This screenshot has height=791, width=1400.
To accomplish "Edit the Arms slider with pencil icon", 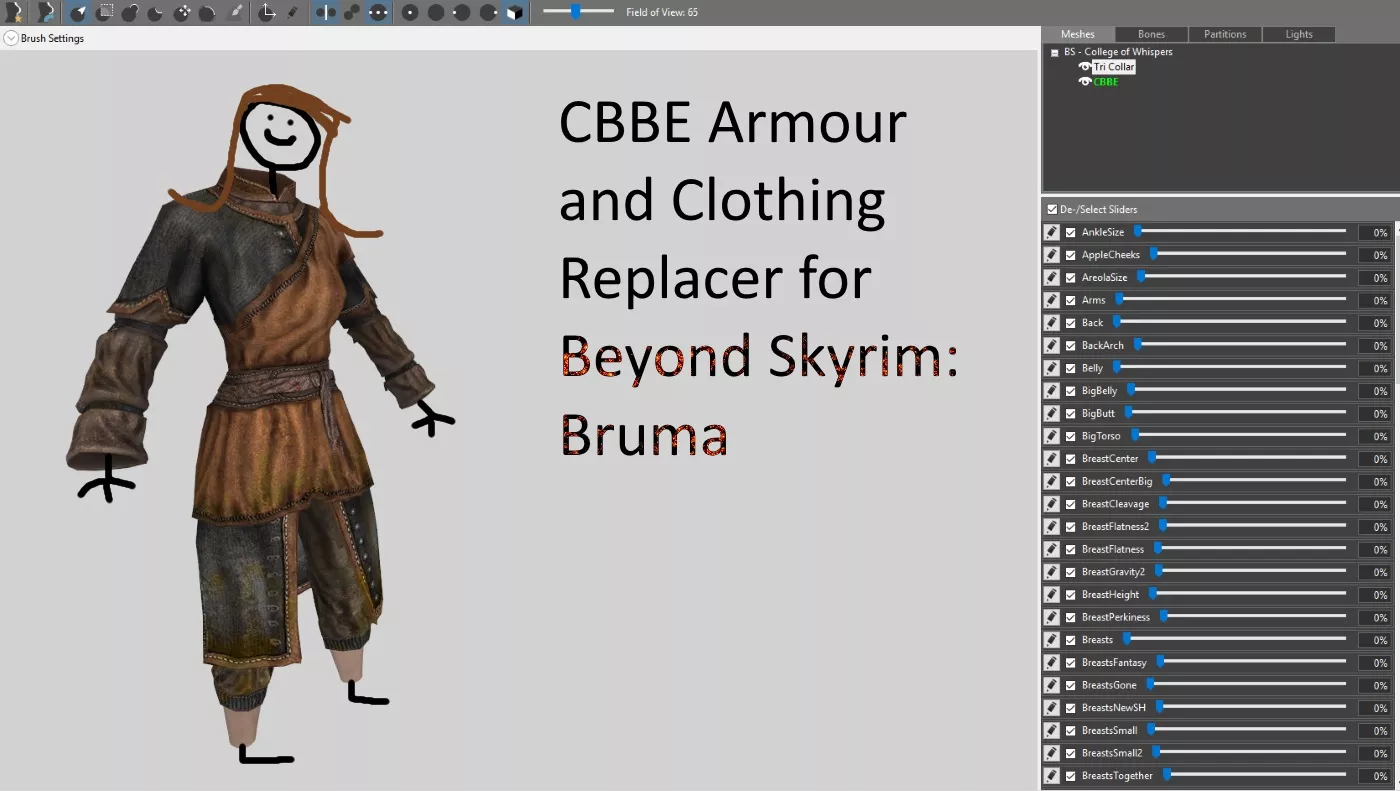I will tap(1052, 300).
